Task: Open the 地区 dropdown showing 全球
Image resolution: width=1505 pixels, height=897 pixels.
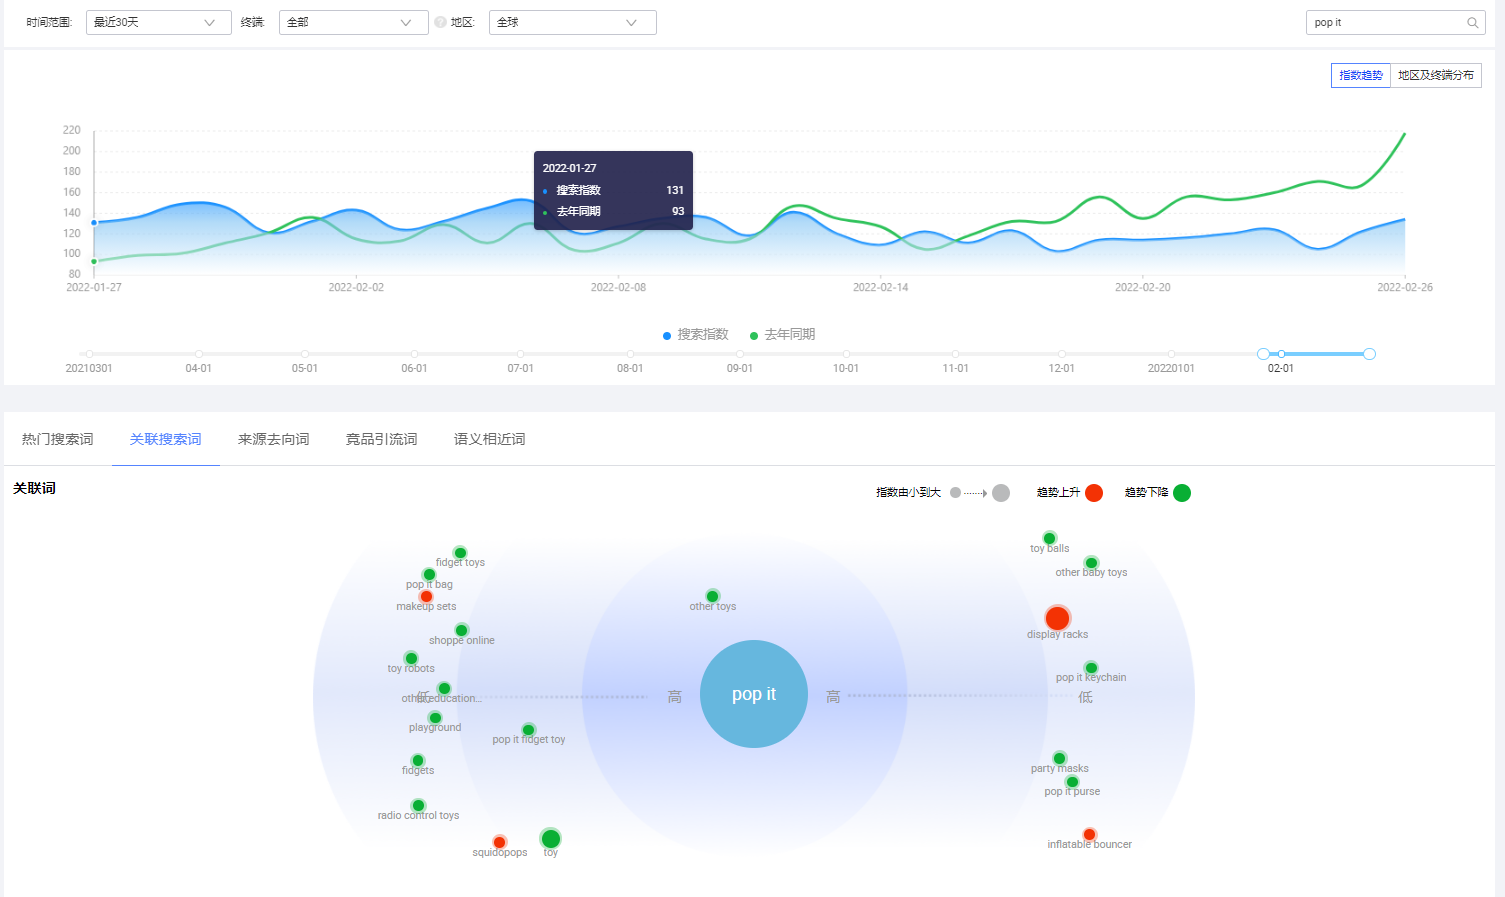Action: click(572, 22)
